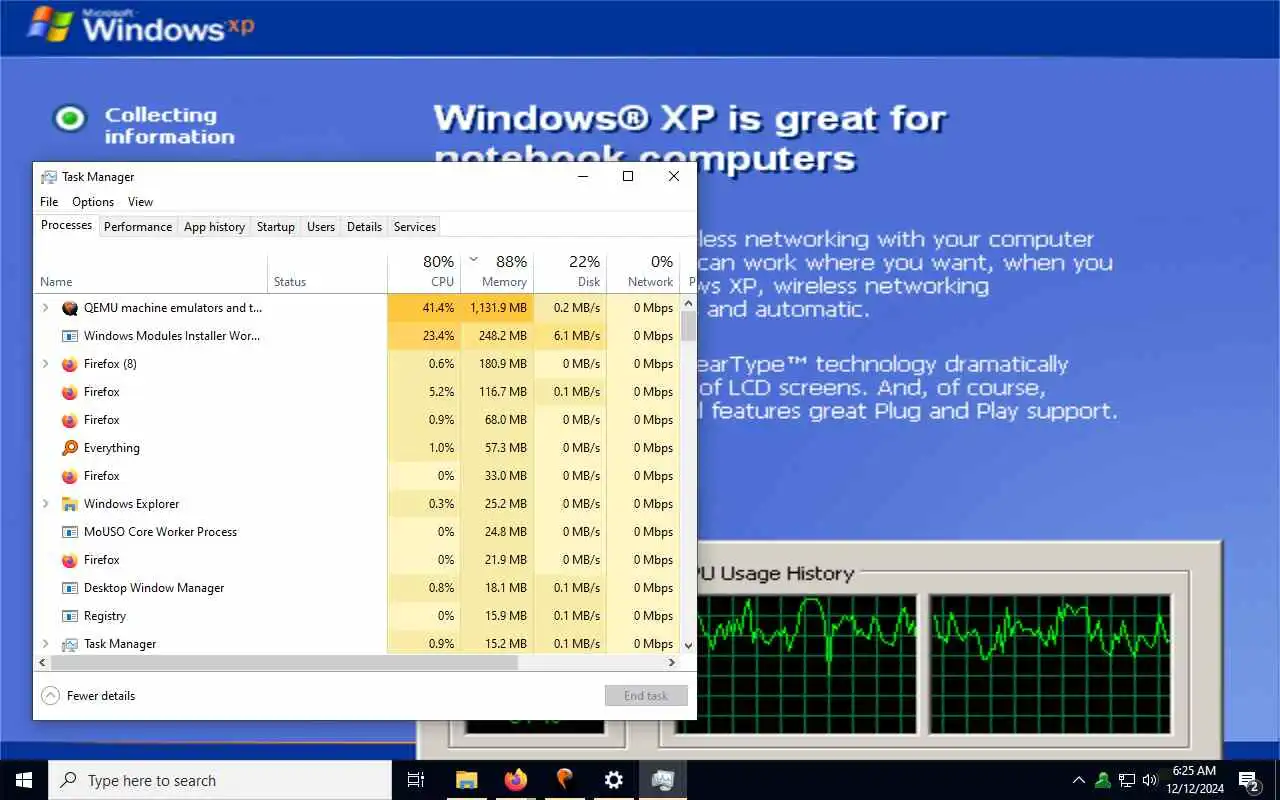Switch to Task Manager taskbar button
Viewport: 1280px width, 800px height.
(x=662, y=780)
